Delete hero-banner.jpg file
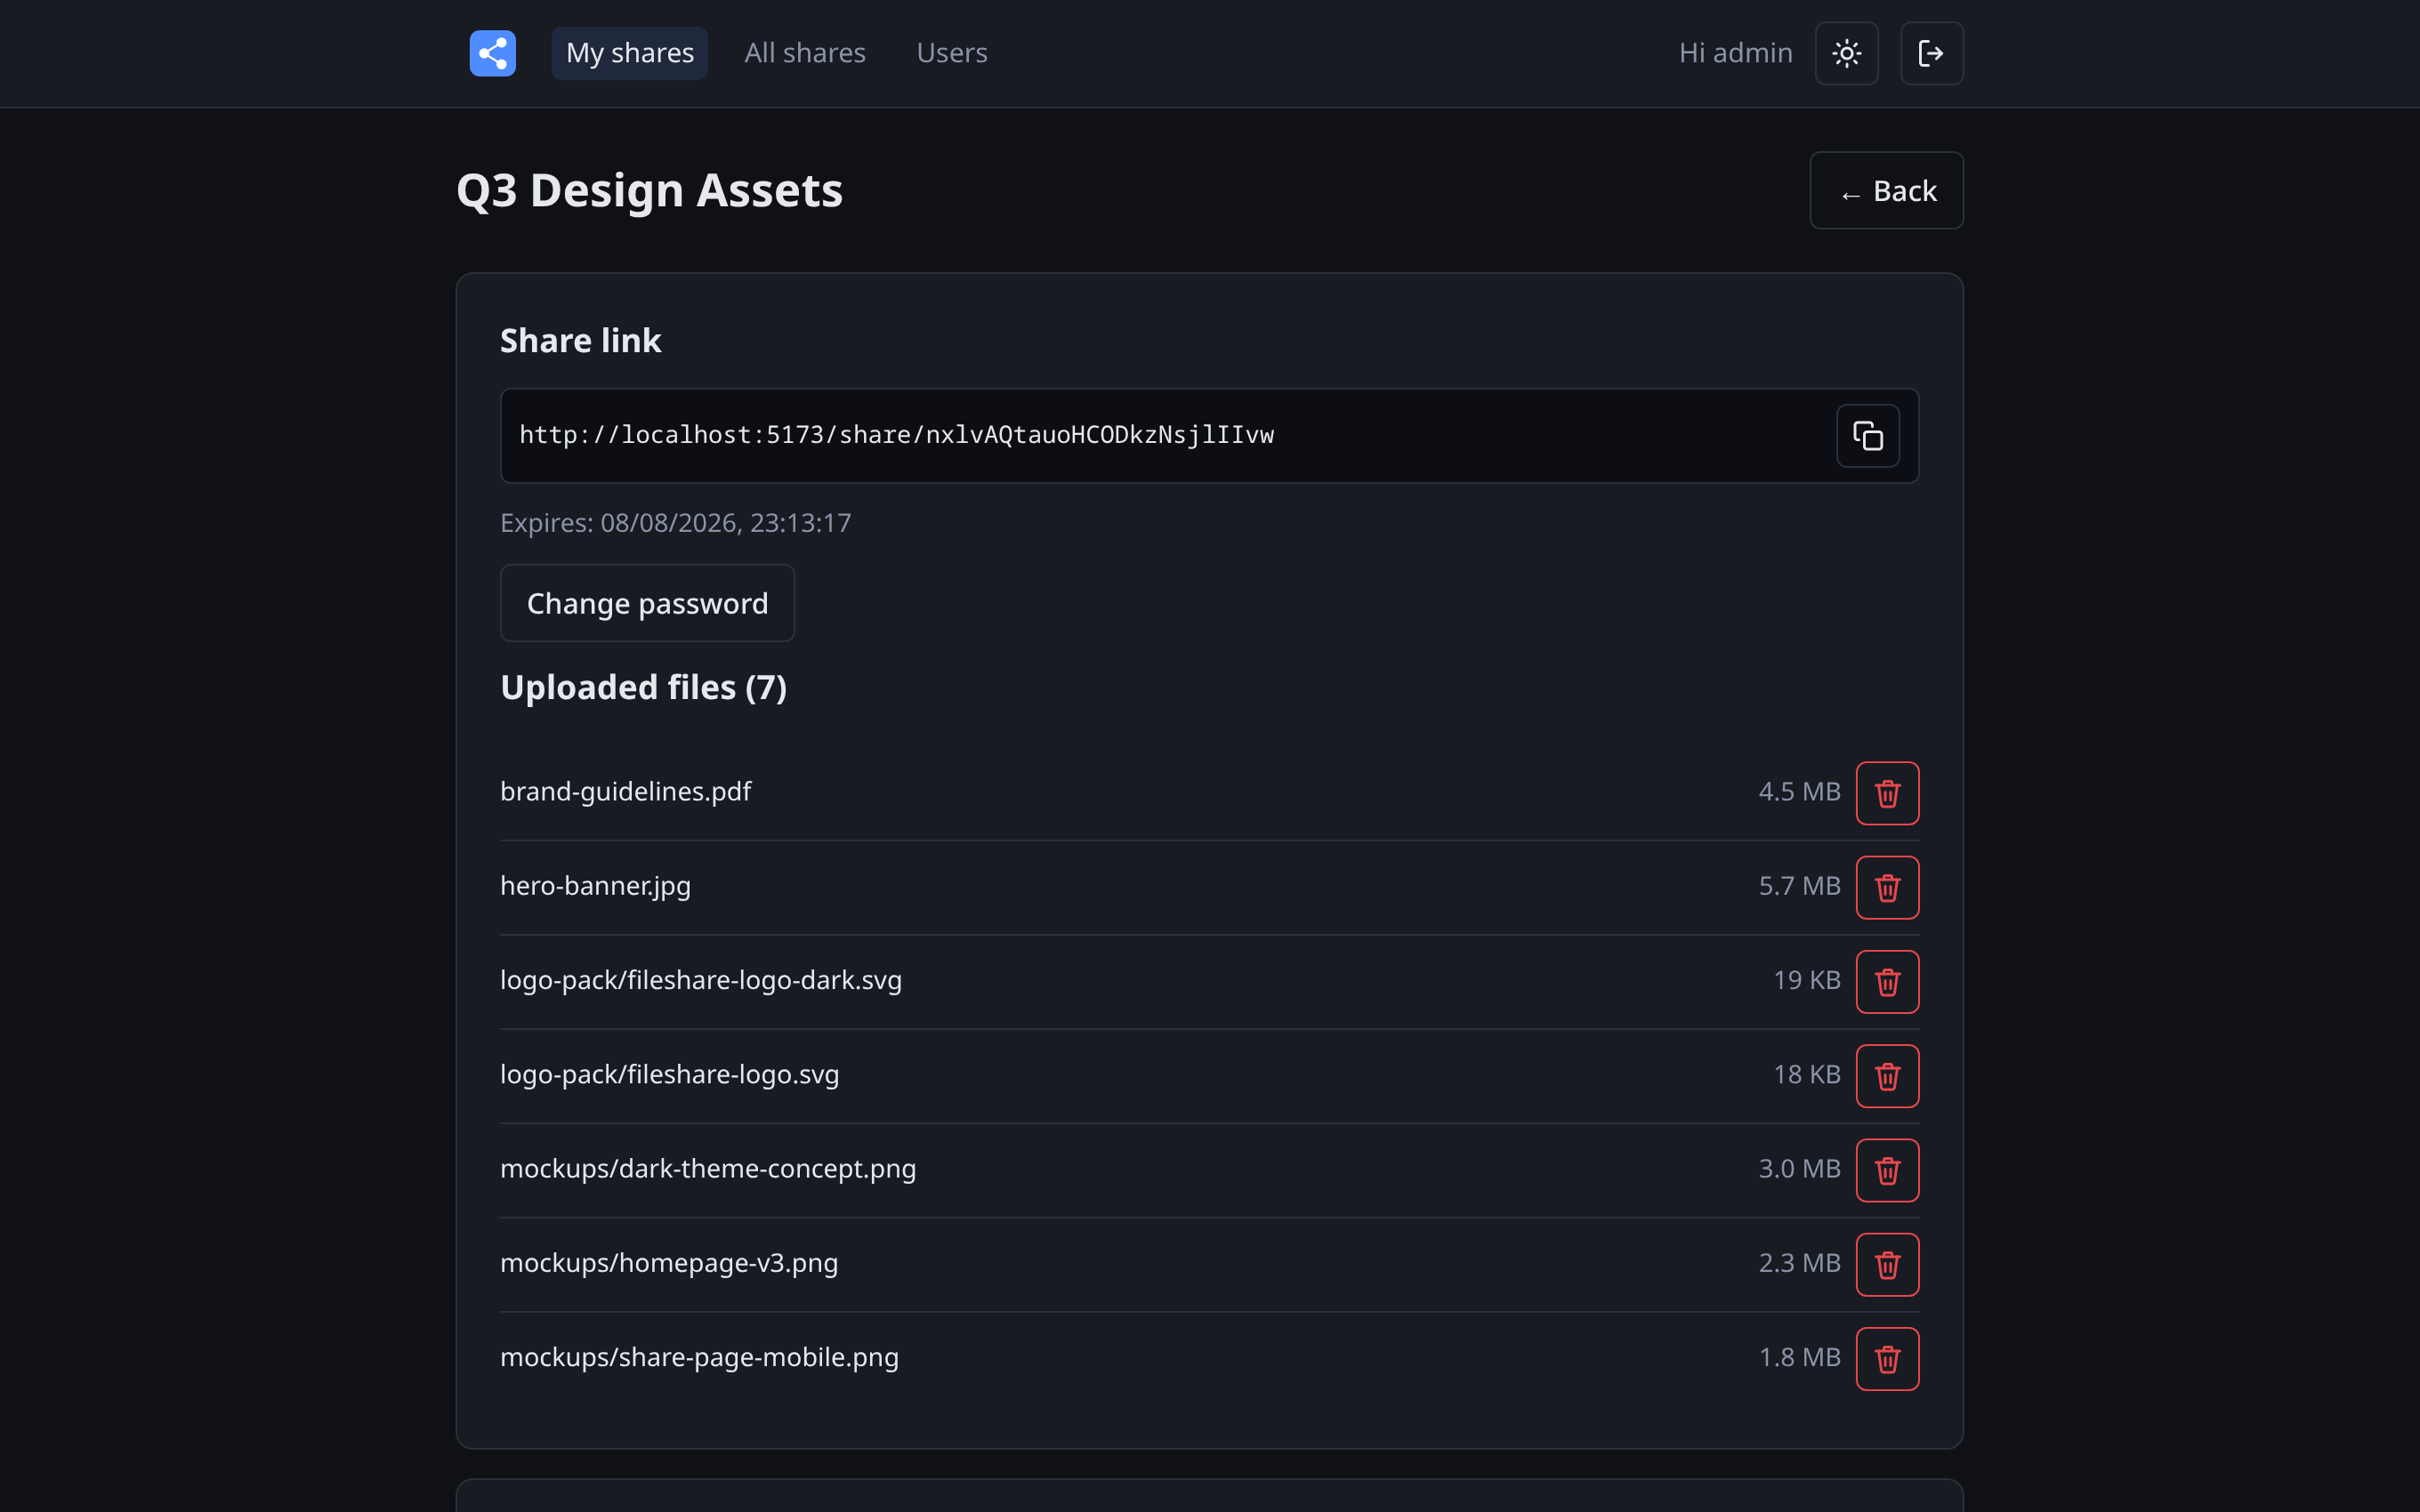Image resolution: width=2420 pixels, height=1512 pixels. pos(1887,887)
